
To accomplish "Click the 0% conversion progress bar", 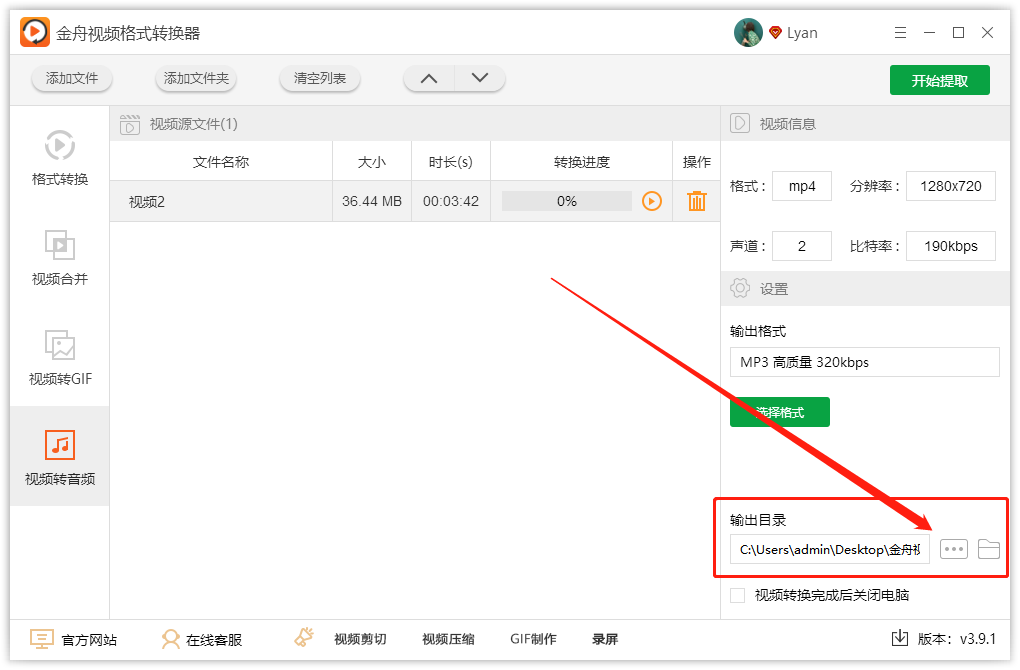I will 567,201.
